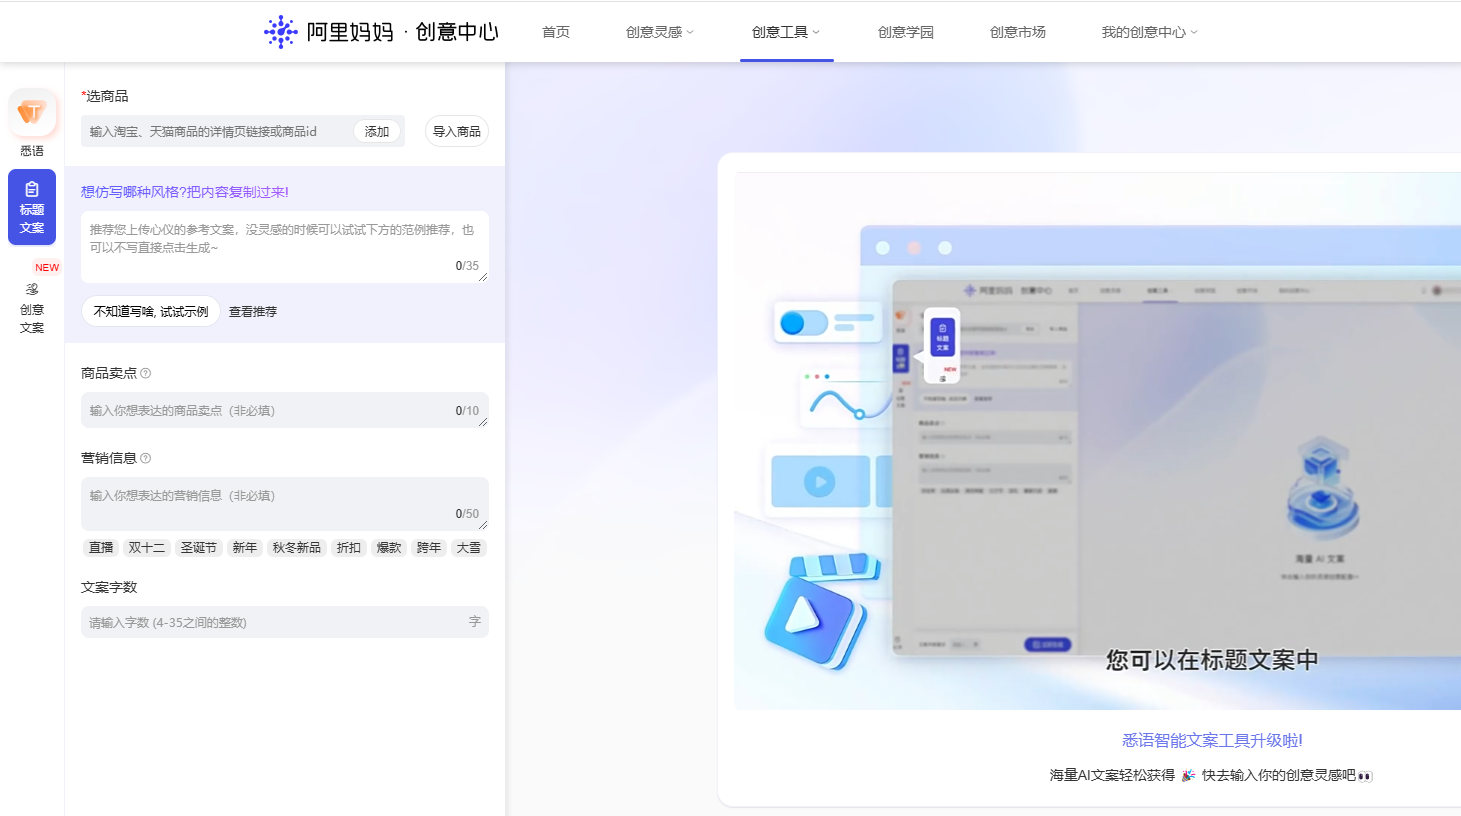Click the help icon next to 商品卖点
1461x816 pixels.
(x=146, y=373)
